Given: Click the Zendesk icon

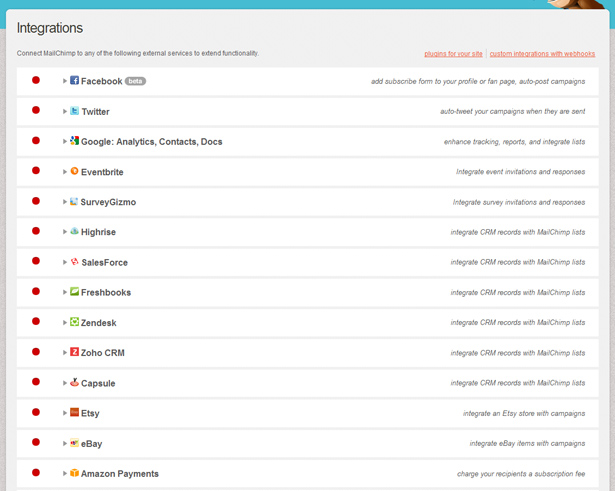Looking at the screenshot, I should pos(75,322).
